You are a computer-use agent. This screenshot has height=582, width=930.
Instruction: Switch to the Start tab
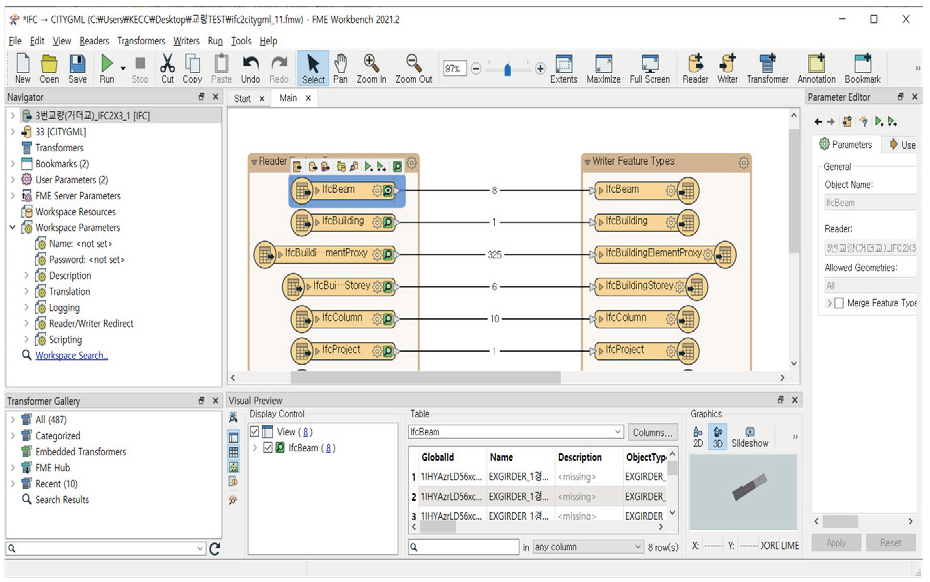click(x=242, y=98)
